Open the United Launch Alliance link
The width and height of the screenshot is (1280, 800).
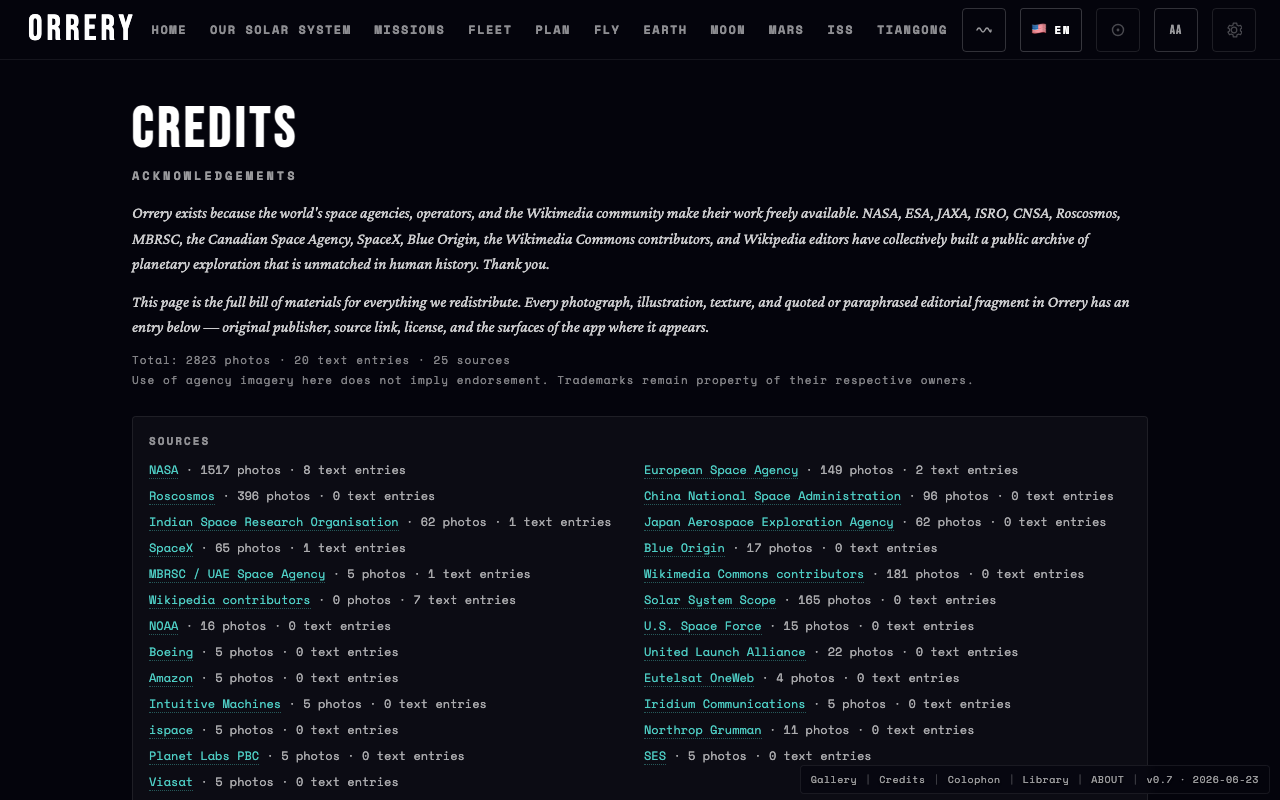725,652
